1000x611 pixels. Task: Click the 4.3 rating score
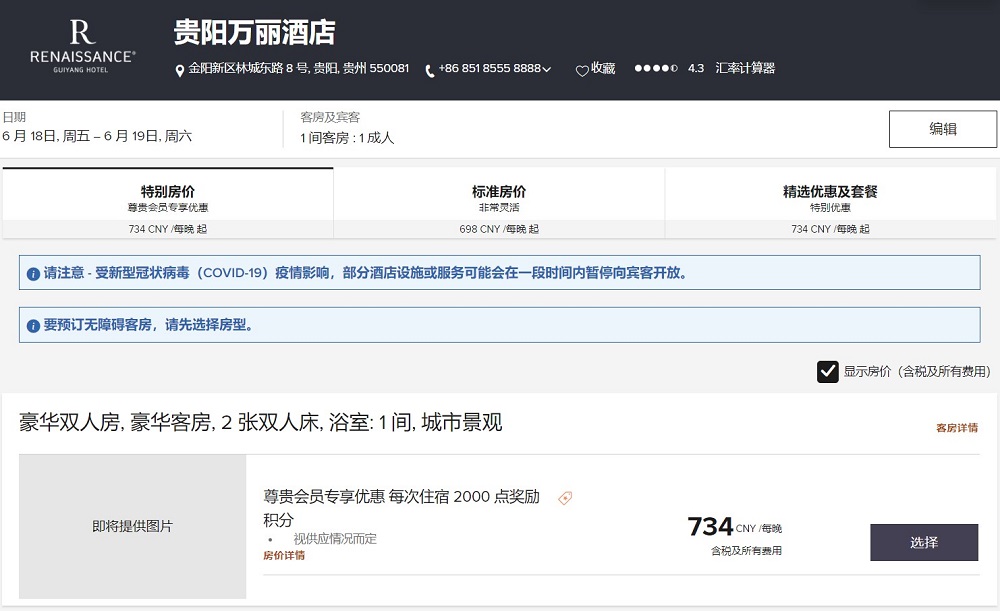click(x=696, y=68)
